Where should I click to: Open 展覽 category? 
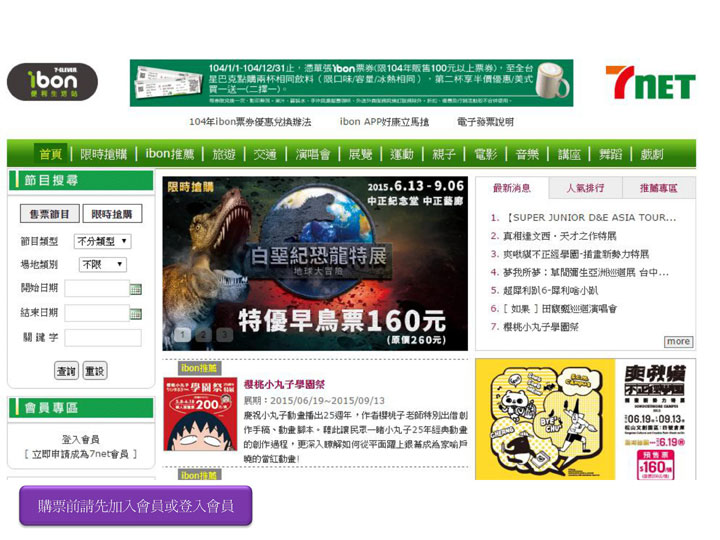[360, 154]
